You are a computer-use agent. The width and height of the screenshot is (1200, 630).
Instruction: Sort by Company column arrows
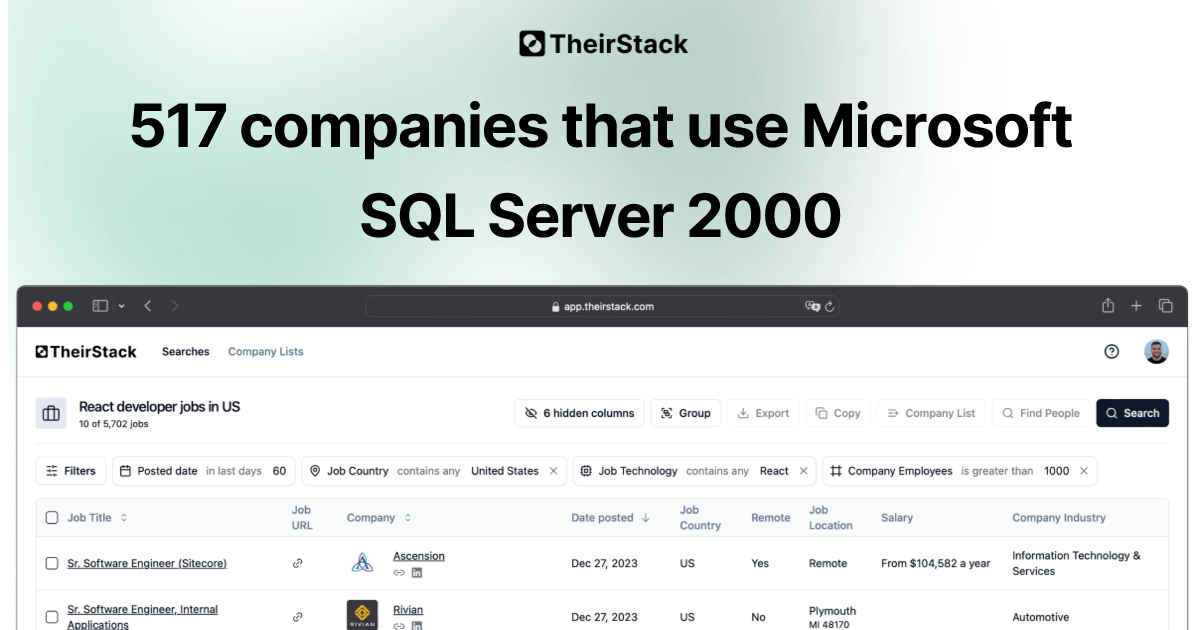pyautogui.click(x=408, y=518)
